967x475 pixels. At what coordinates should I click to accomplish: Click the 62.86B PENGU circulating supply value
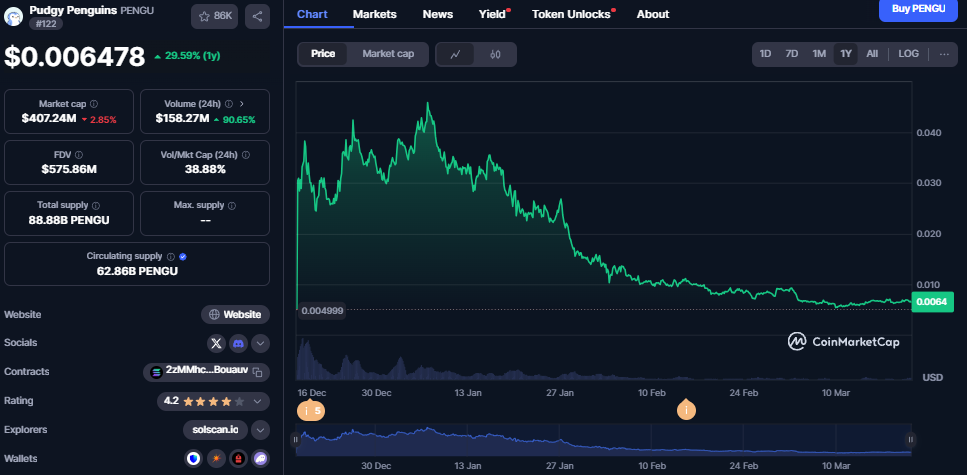138,271
